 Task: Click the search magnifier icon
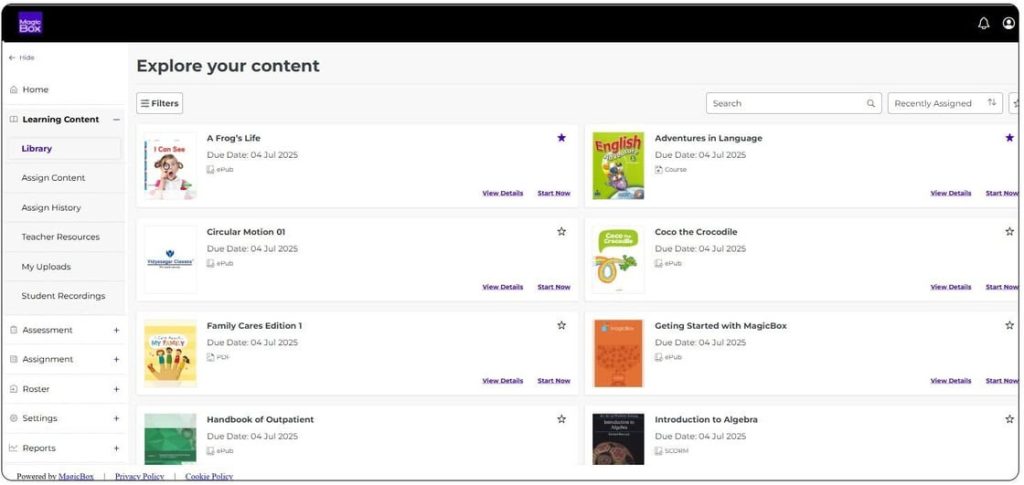point(871,103)
